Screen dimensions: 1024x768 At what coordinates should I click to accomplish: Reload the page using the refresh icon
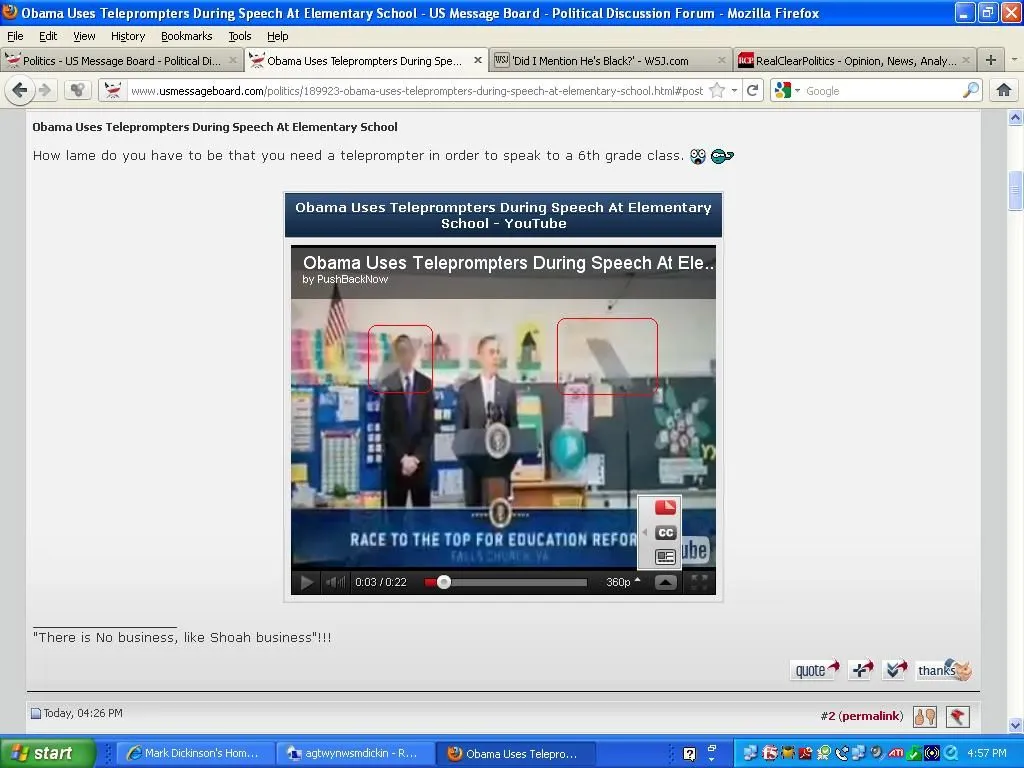[753, 91]
